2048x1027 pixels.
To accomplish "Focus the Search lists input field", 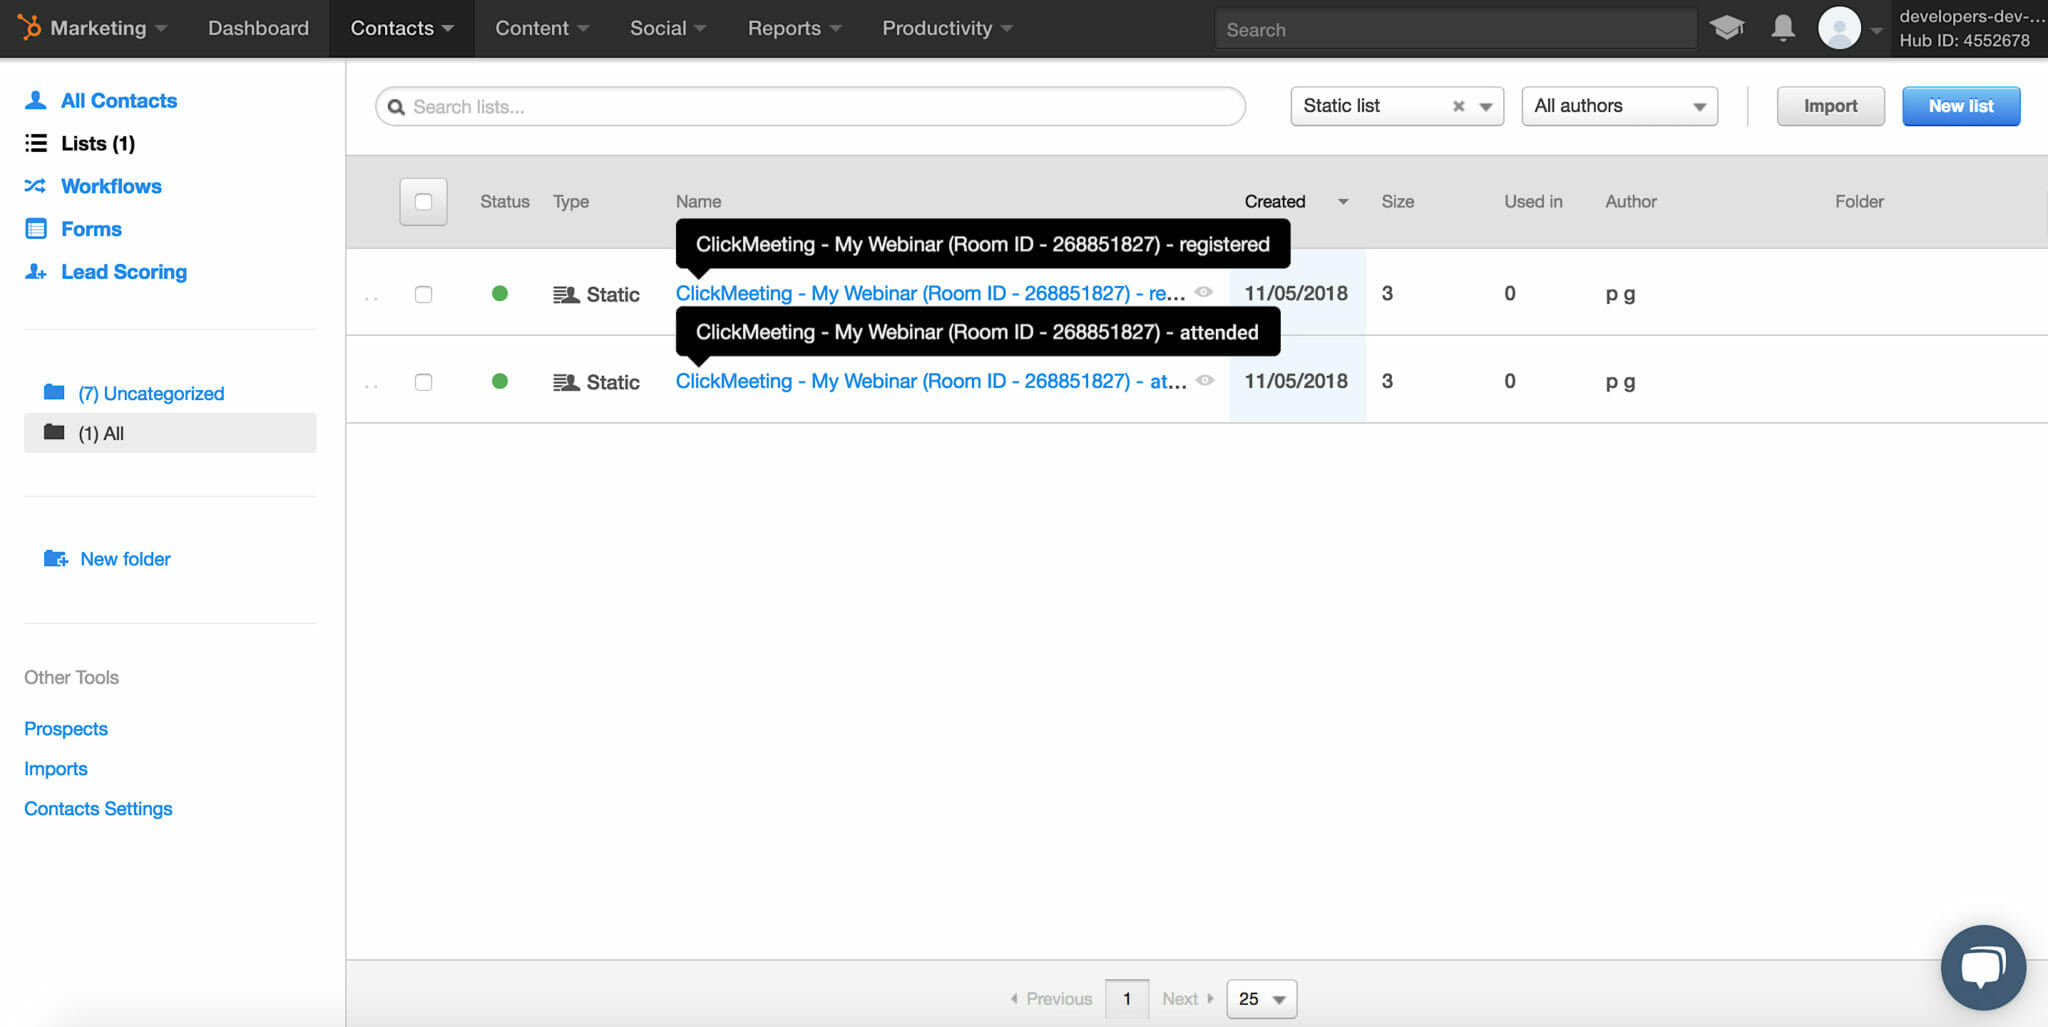I will tap(810, 106).
